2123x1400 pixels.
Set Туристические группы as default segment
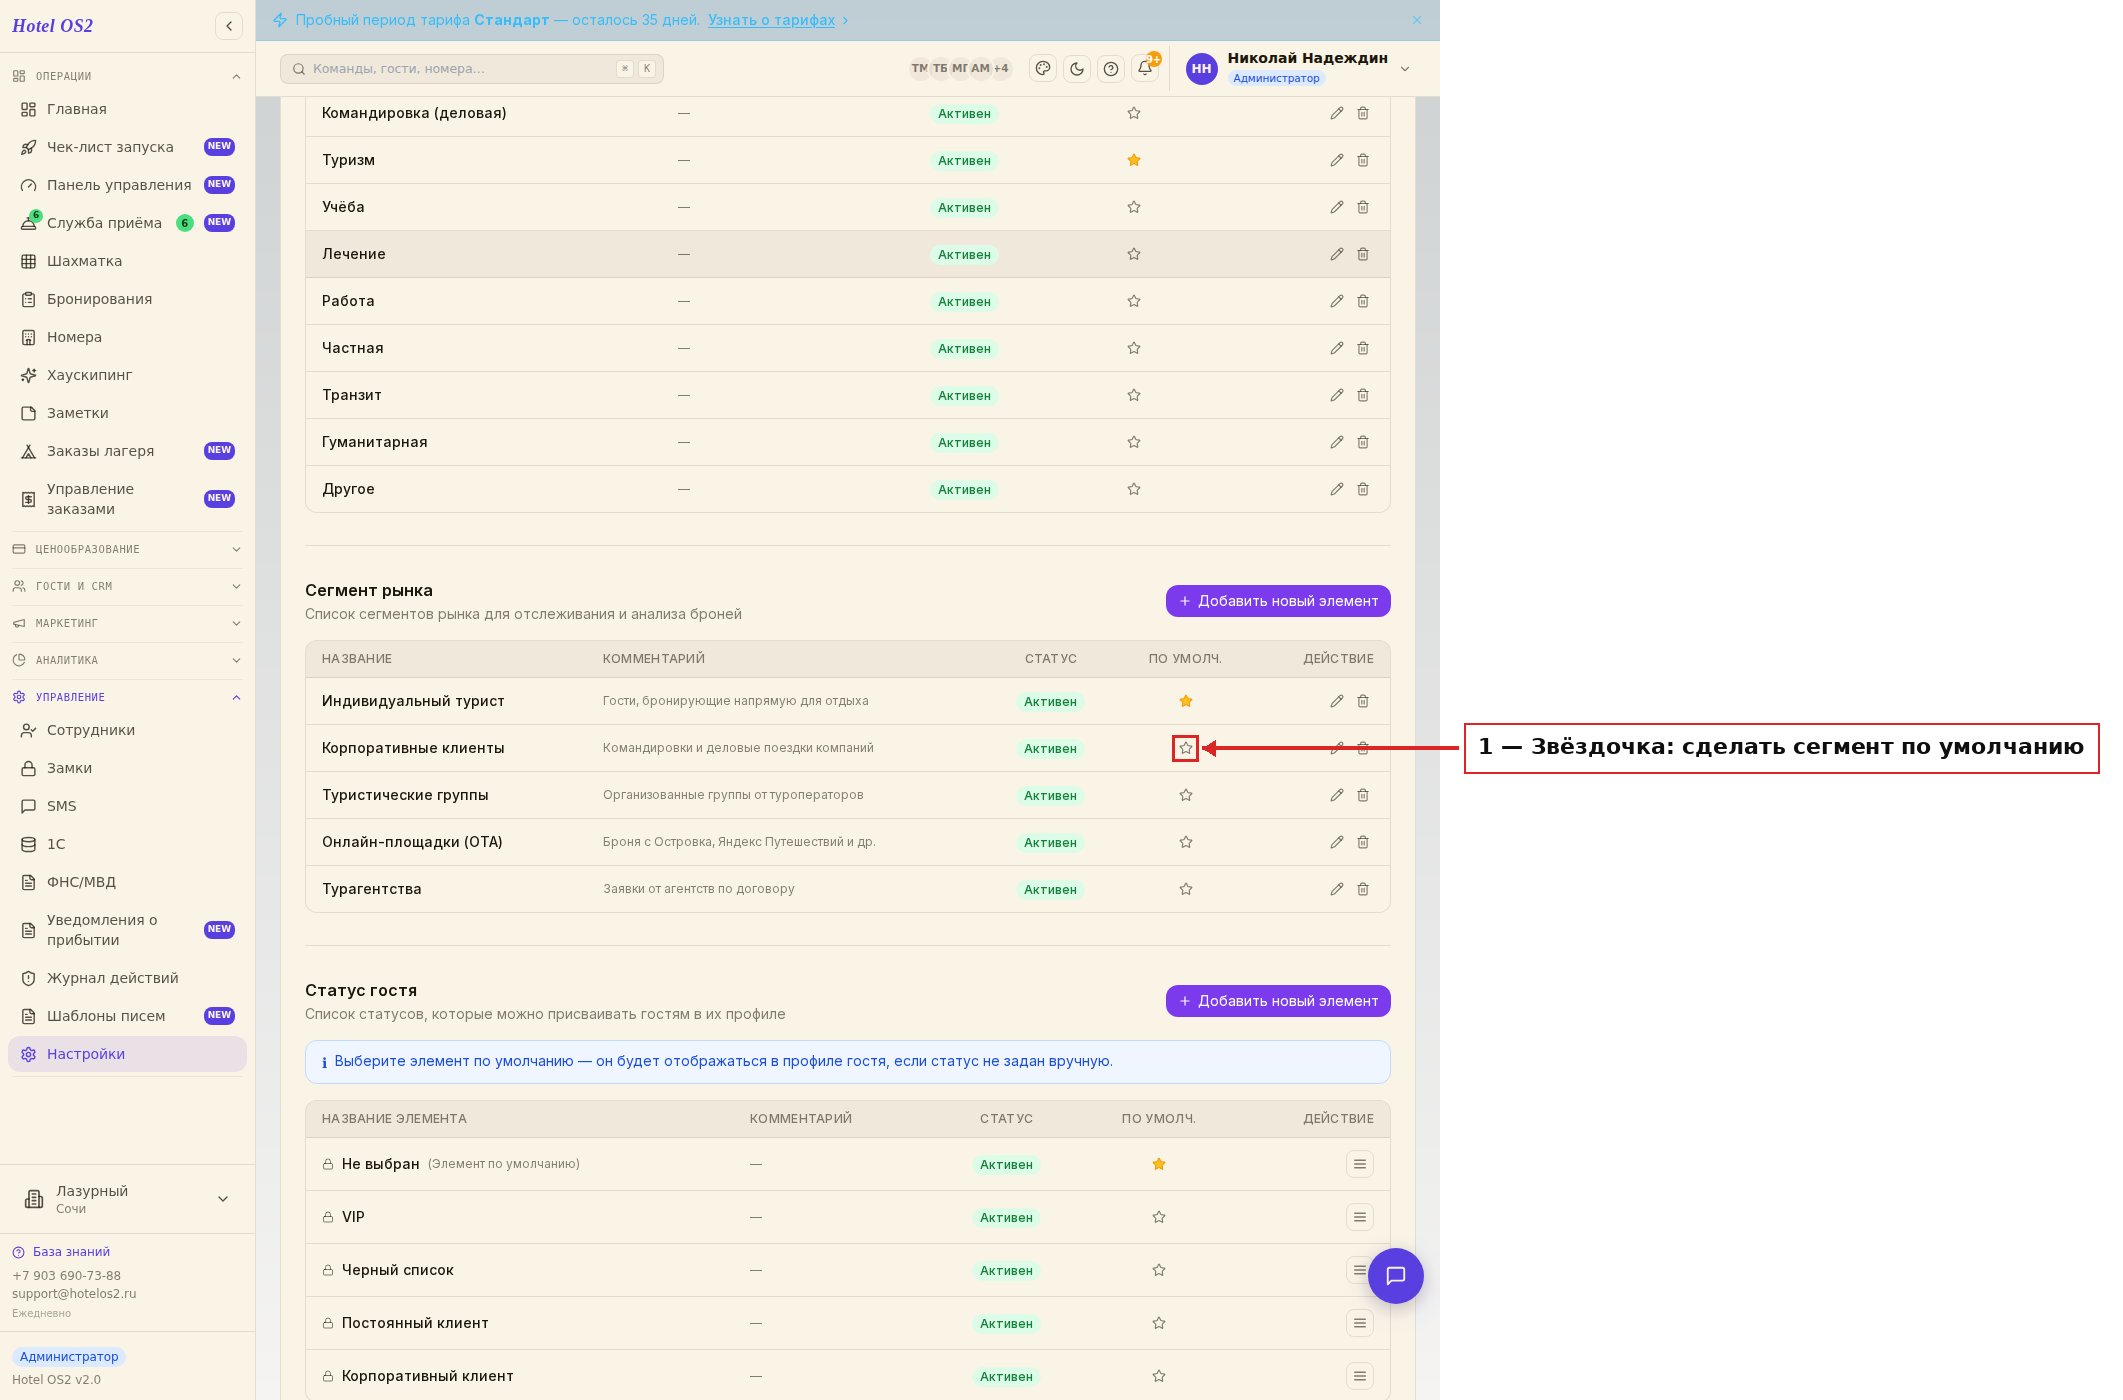1186,795
